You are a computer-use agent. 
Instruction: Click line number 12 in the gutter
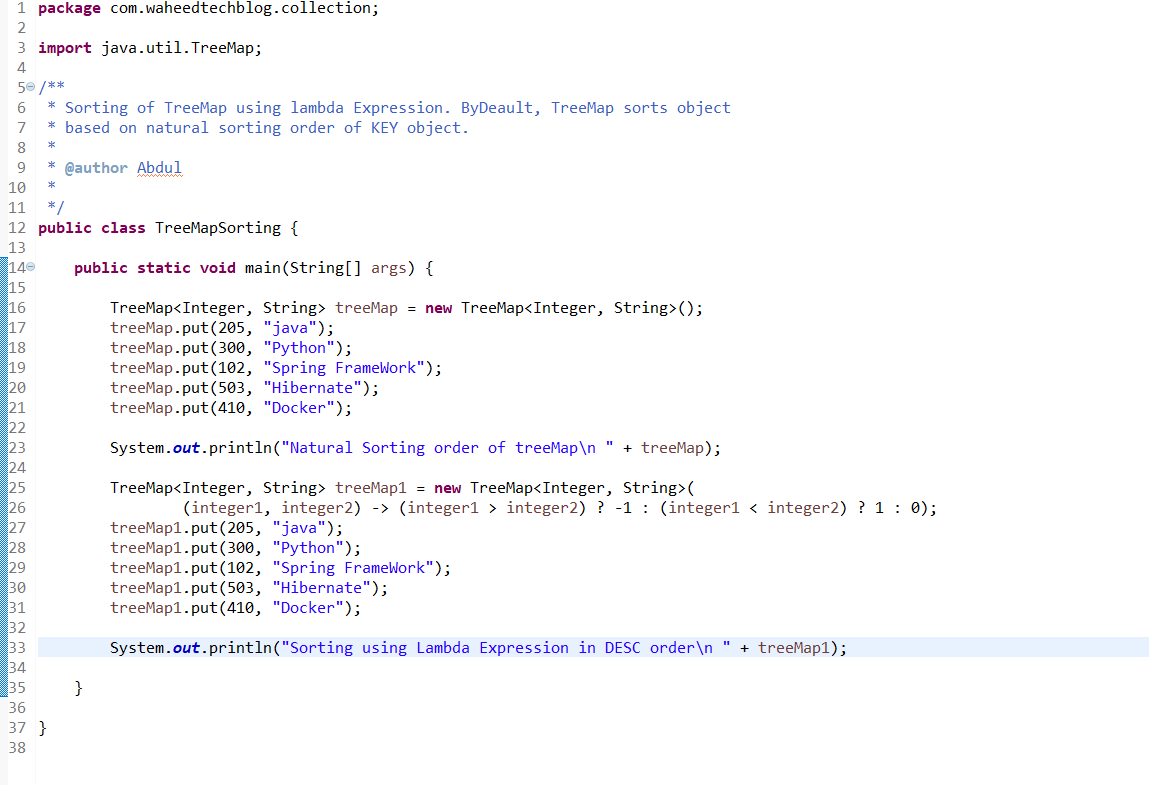17,227
